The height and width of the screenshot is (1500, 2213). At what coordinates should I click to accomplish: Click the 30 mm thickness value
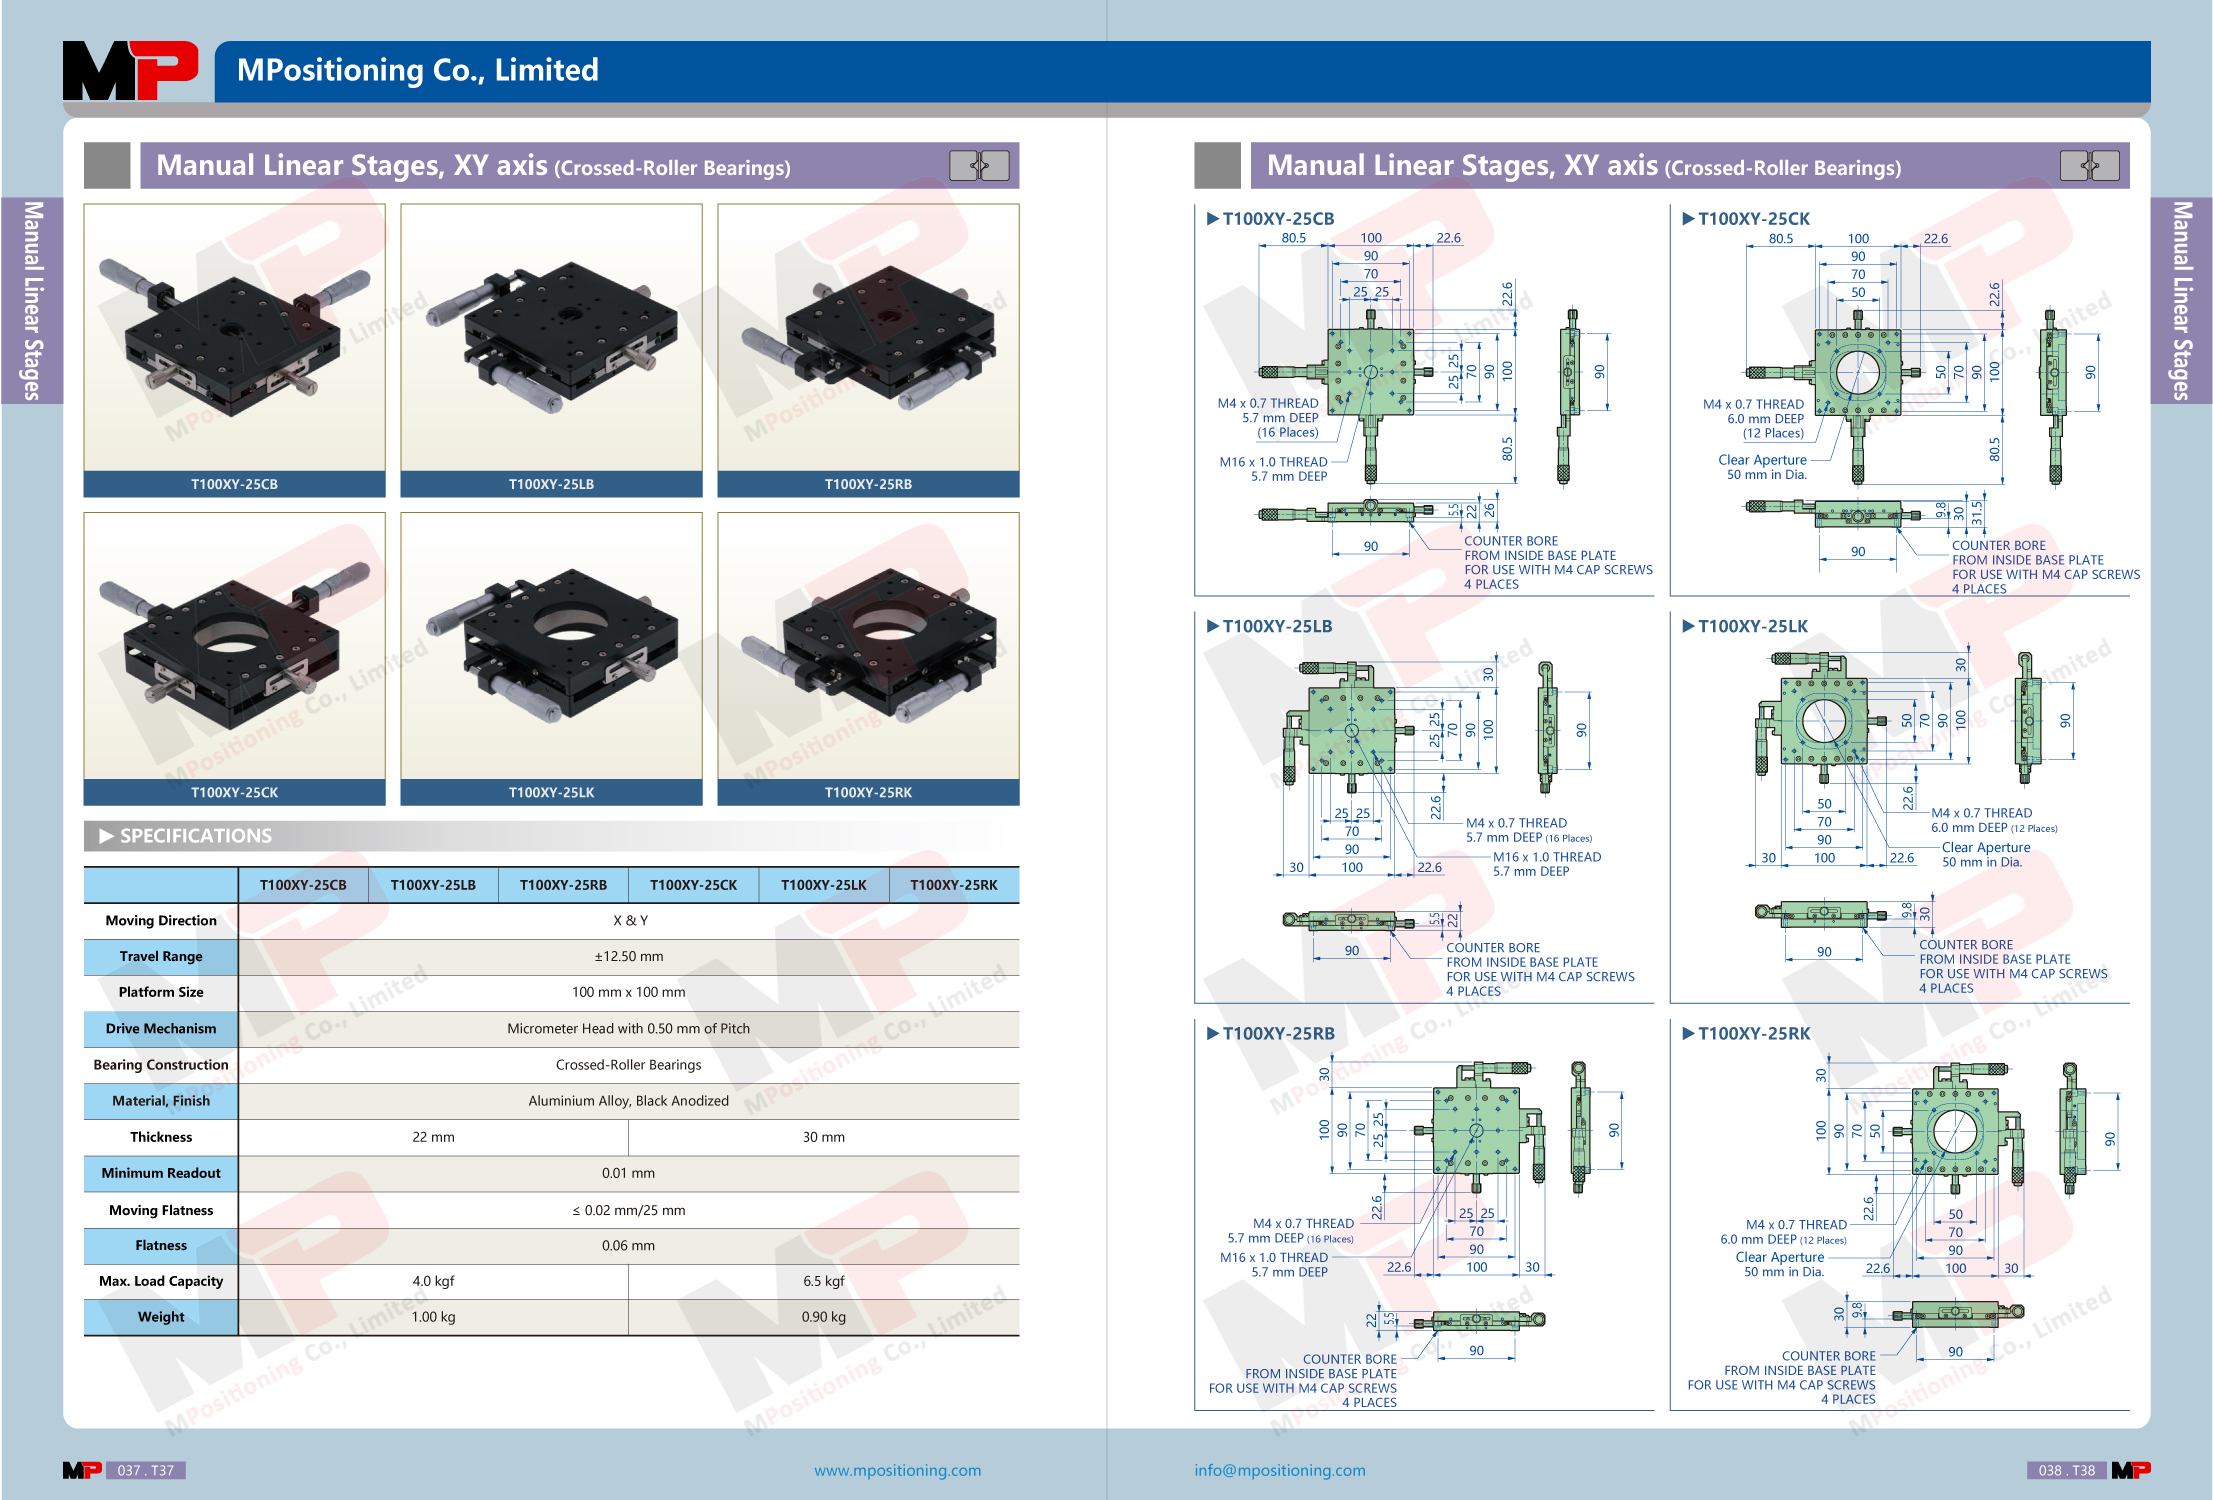[x=824, y=1137]
